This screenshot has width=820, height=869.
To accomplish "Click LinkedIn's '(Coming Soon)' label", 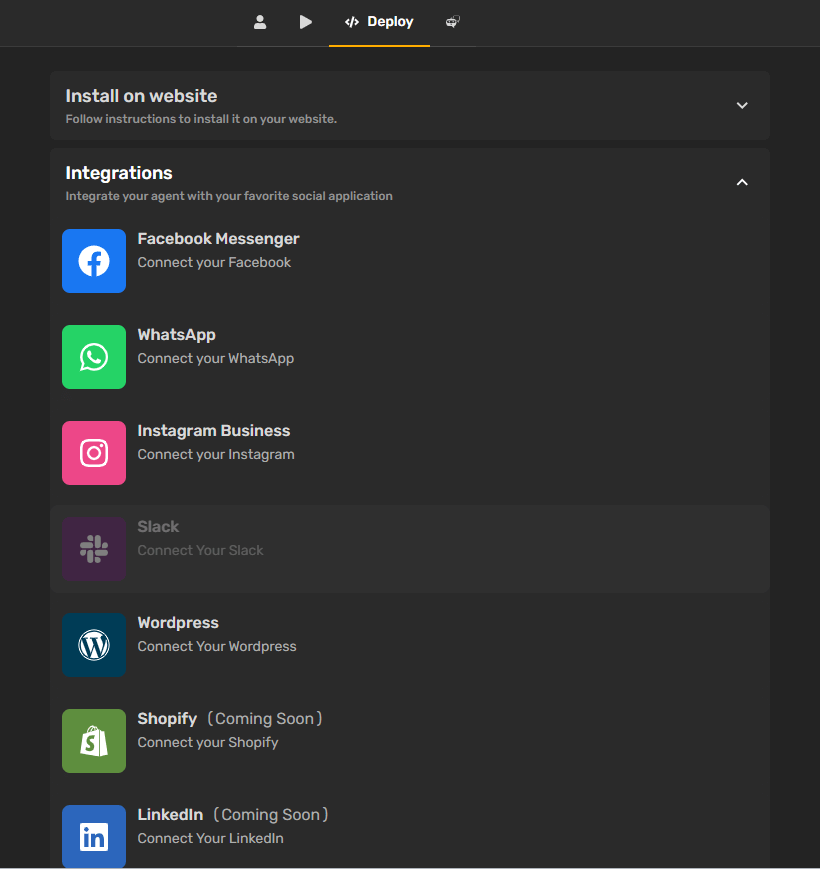I will click(x=271, y=815).
